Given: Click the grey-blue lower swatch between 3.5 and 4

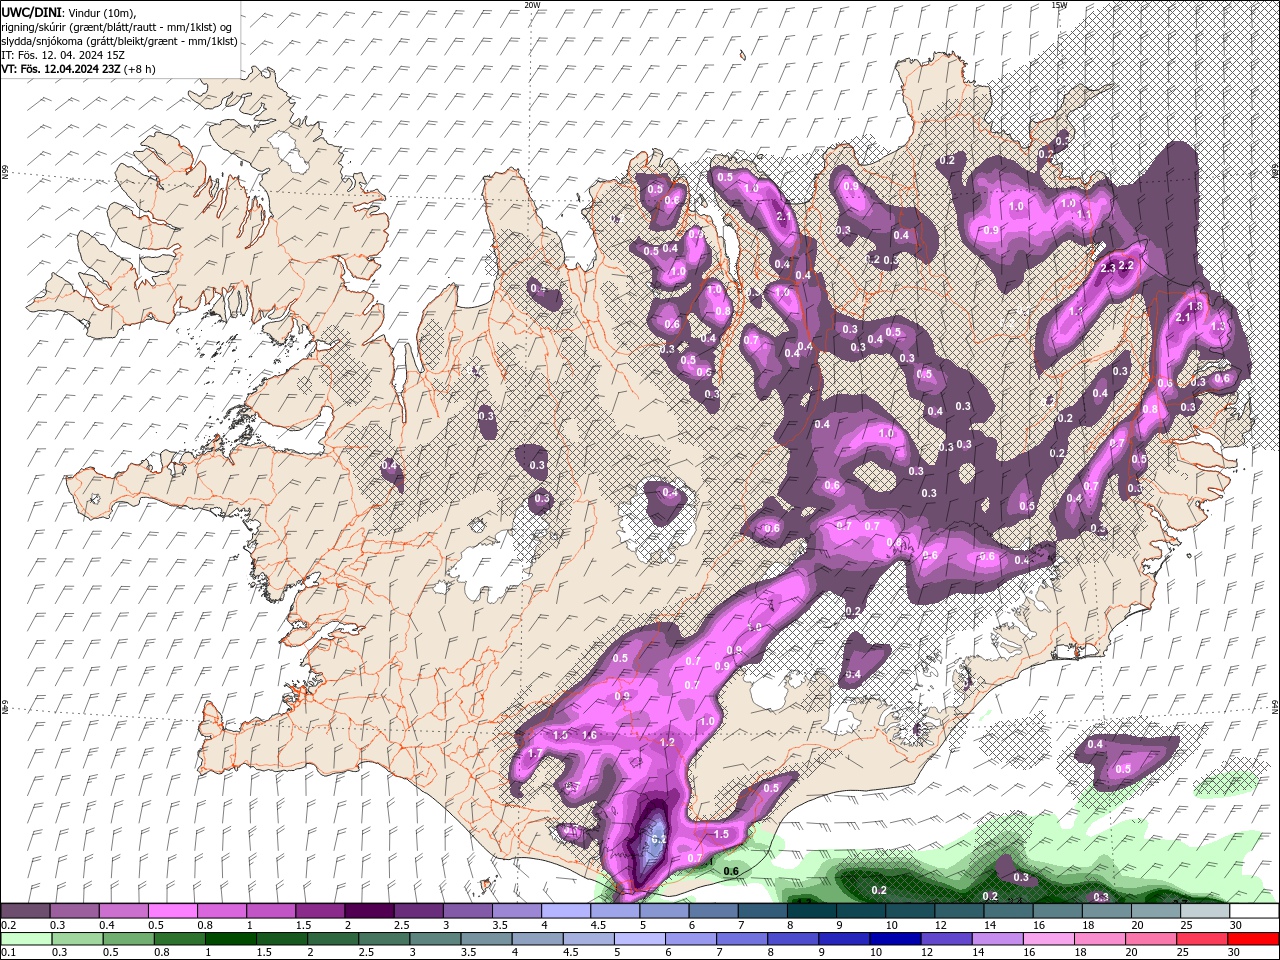Looking at the screenshot, I should click(485, 939).
